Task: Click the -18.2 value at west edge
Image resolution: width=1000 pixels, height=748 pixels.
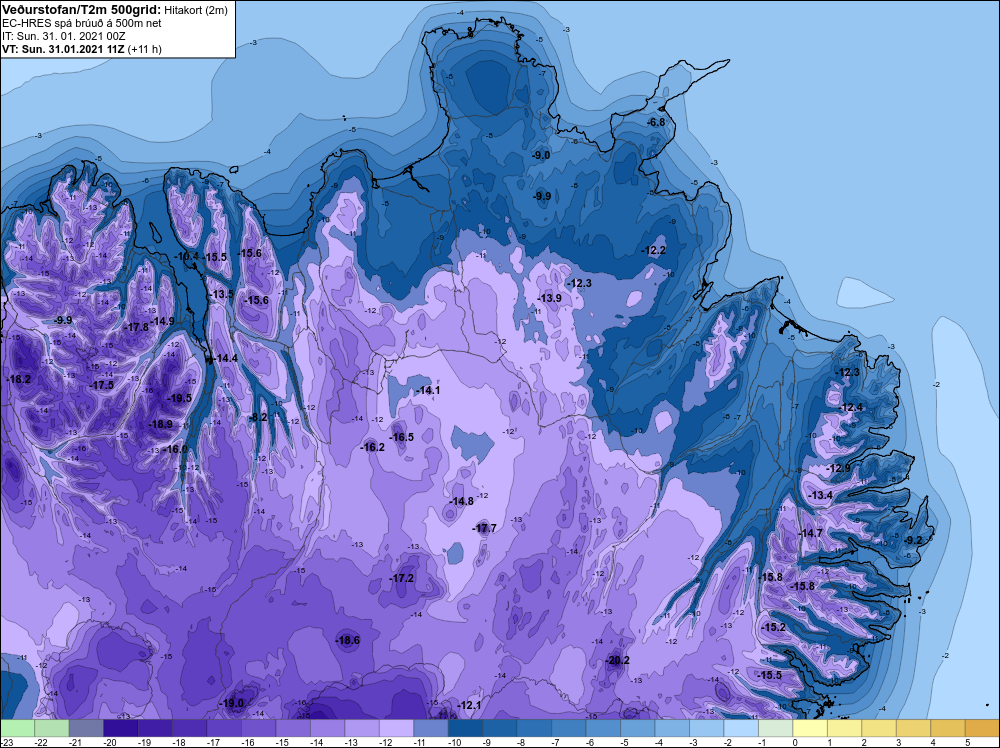Action: (x=19, y=379)
